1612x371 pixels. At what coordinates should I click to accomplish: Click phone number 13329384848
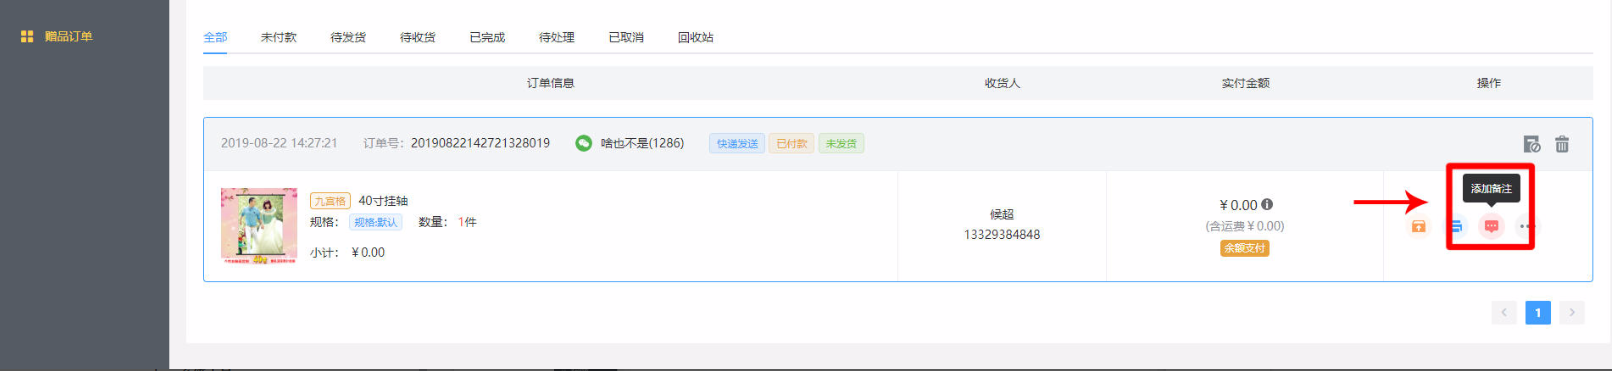coord(1002,234)
